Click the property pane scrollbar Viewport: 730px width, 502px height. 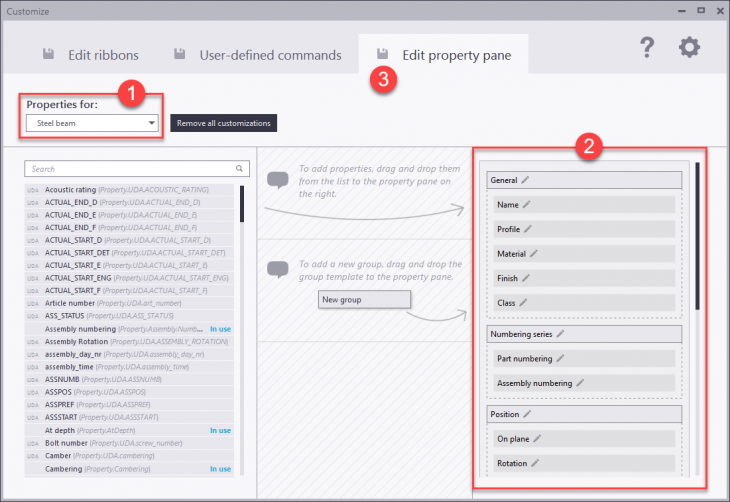697,236
